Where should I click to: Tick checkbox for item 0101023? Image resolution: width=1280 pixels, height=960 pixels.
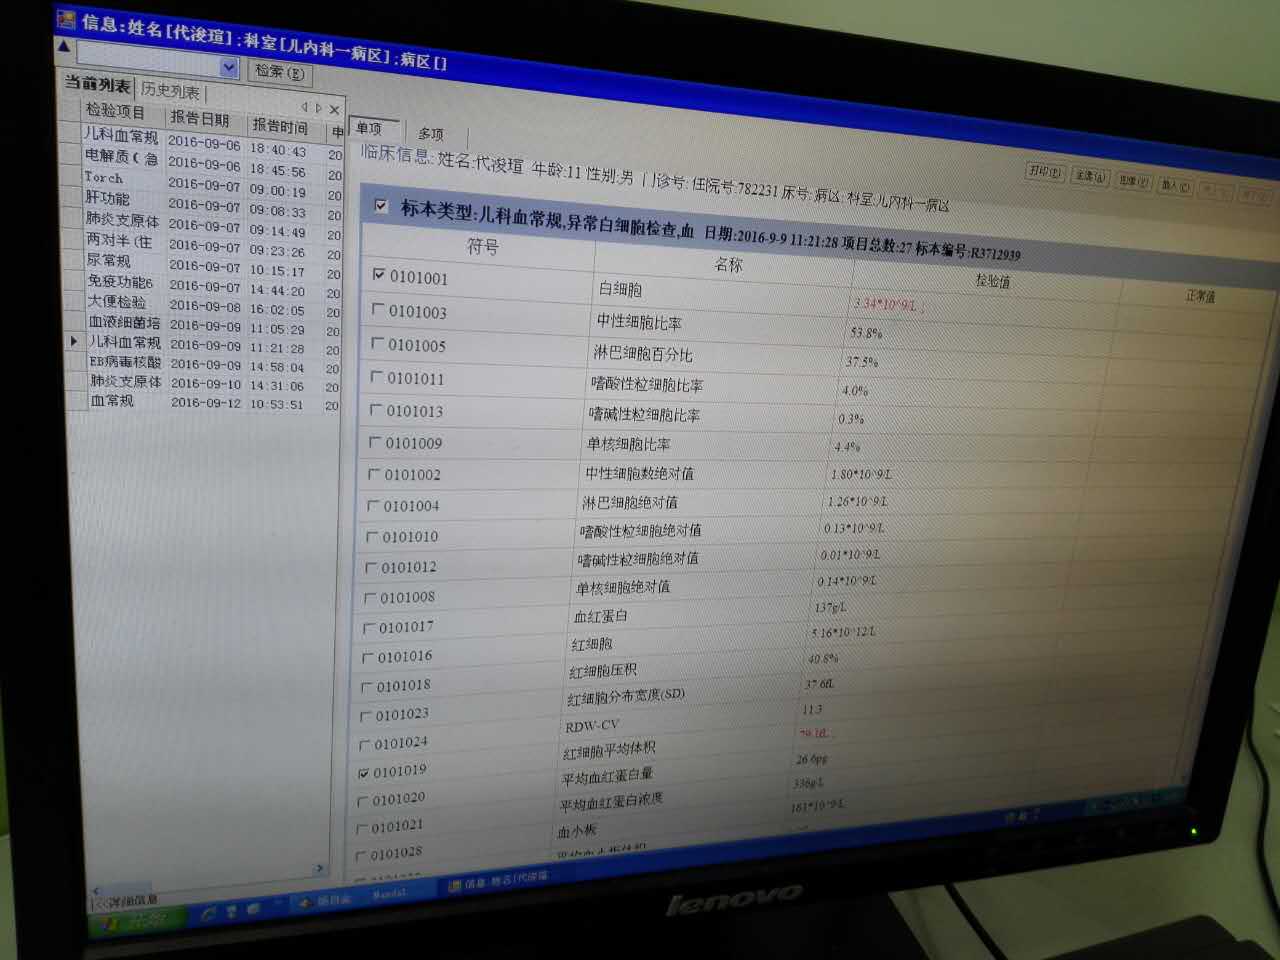tap(365, 715)
